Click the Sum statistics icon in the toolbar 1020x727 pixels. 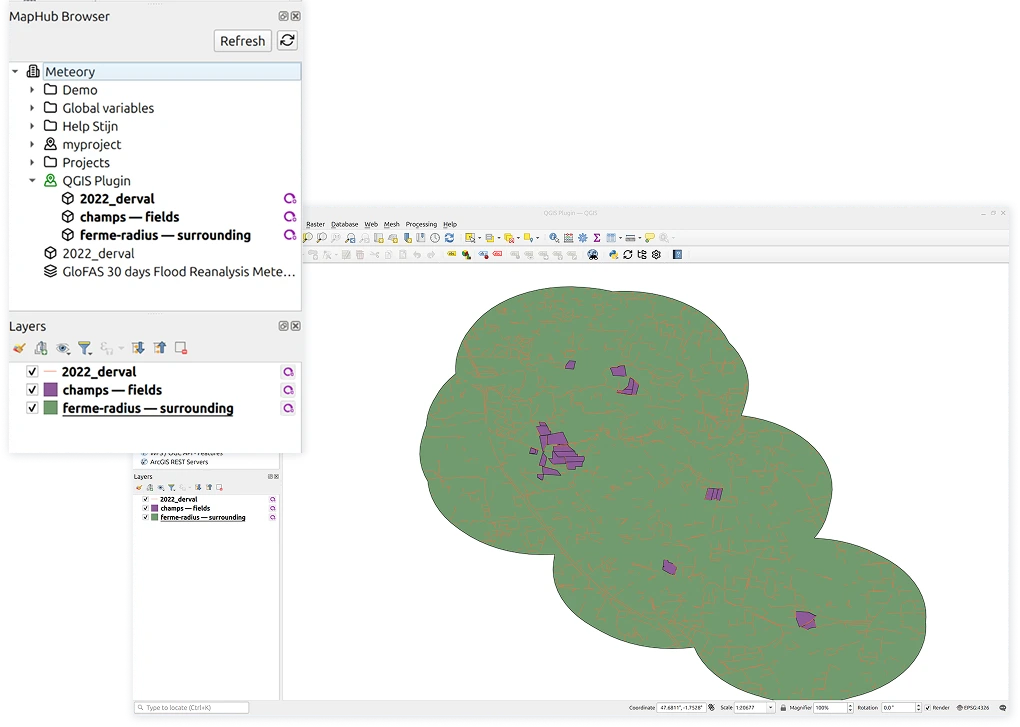pos(597,237)
